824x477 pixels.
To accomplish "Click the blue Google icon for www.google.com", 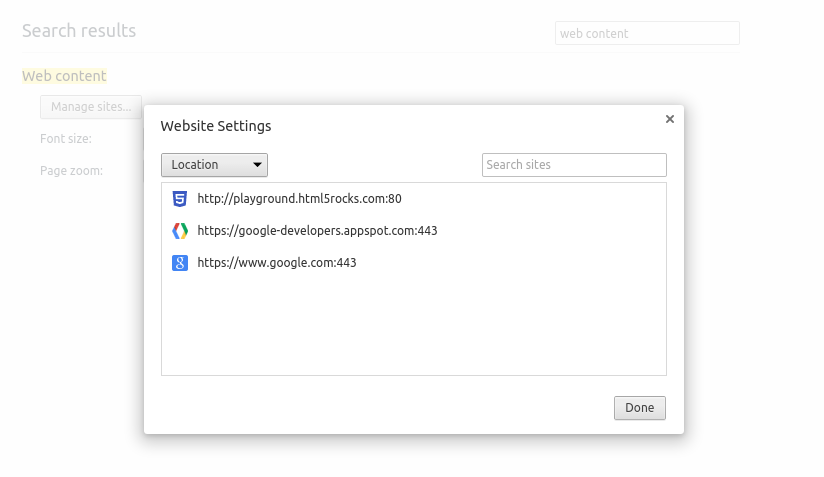I will [x=180, y=263].
